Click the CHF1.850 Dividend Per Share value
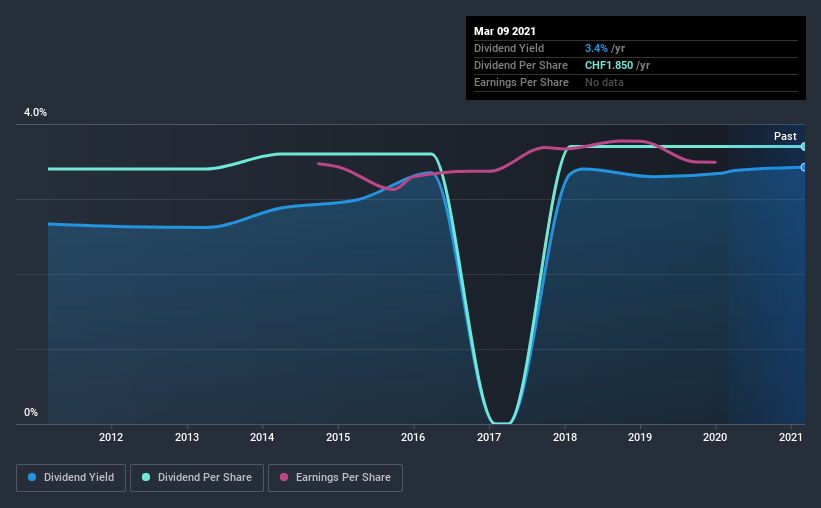The image size is (821, 508). (x=609, y=65)
